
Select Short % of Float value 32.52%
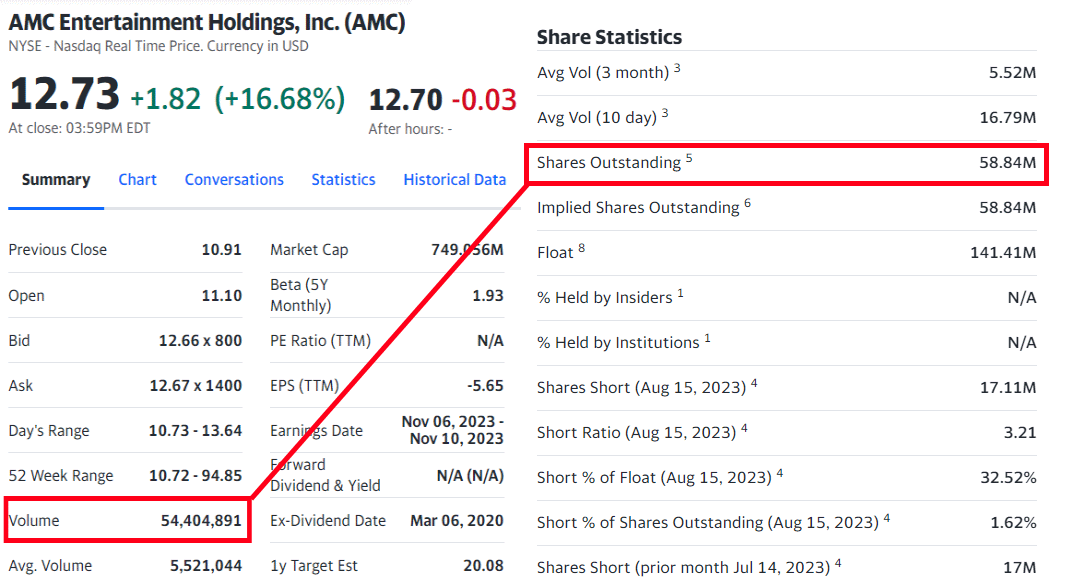coord(1008,477)
